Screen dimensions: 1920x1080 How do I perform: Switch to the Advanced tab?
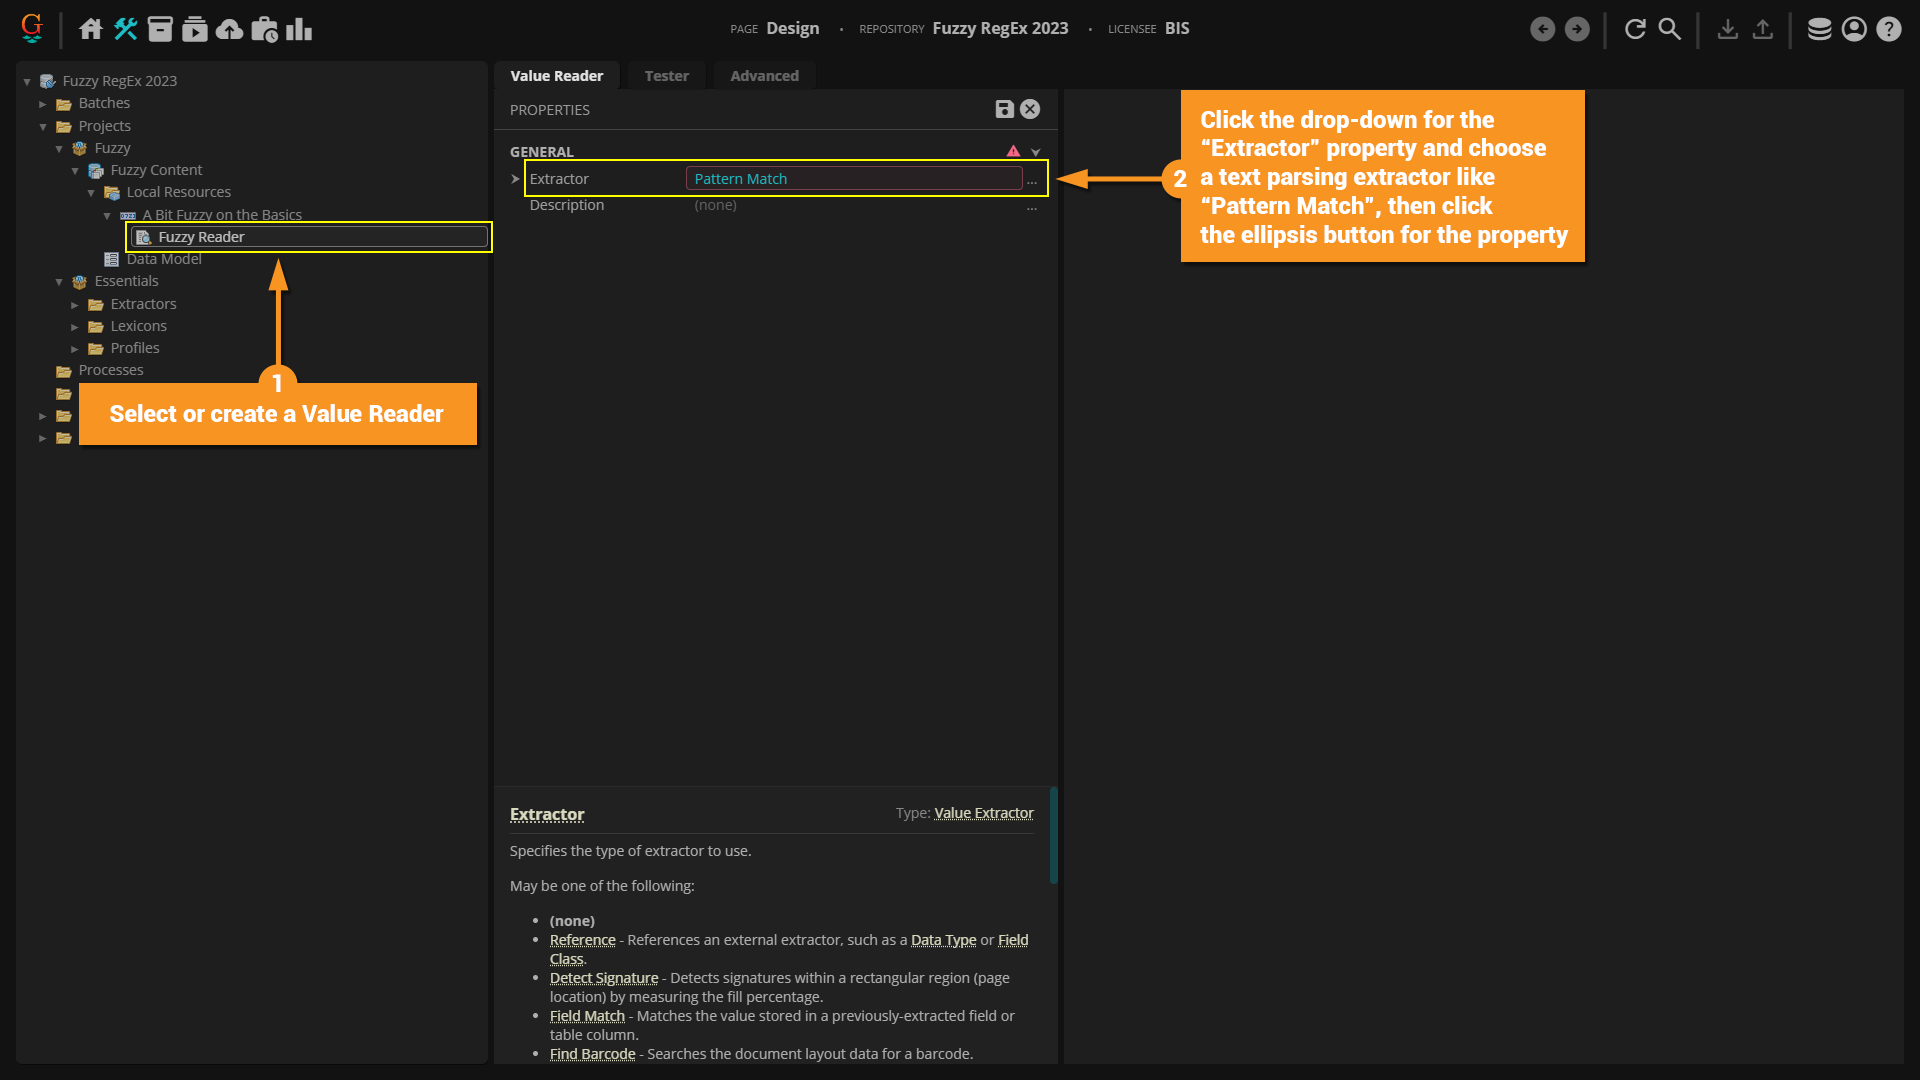coord(764,76)
